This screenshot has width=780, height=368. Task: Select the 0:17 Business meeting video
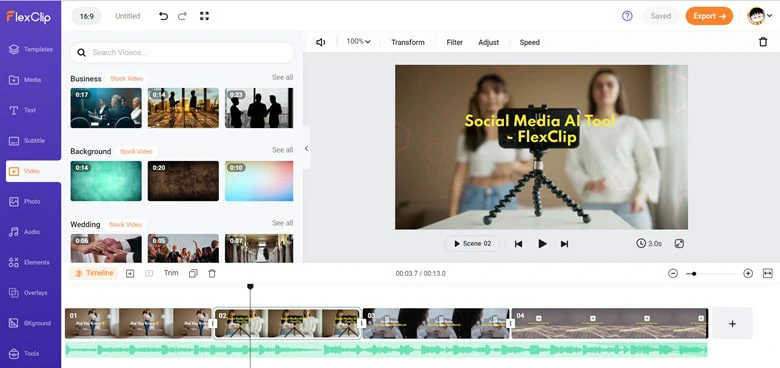point(106,108)
